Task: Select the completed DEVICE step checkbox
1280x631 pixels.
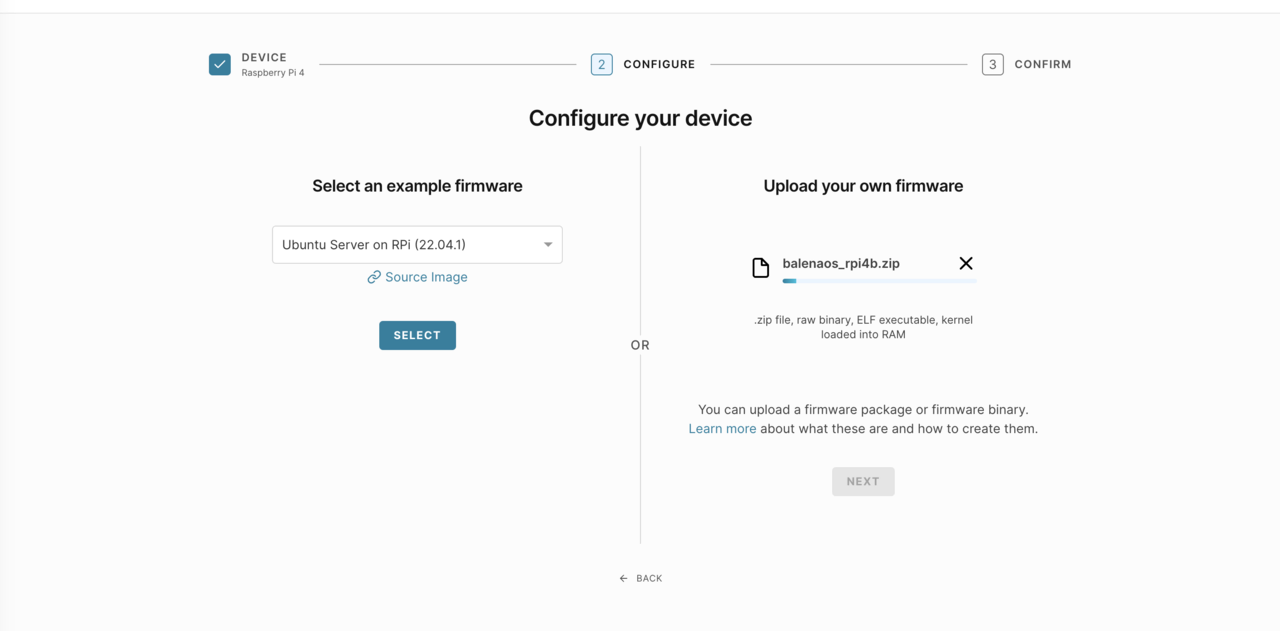Action: (x=219, y=64)
